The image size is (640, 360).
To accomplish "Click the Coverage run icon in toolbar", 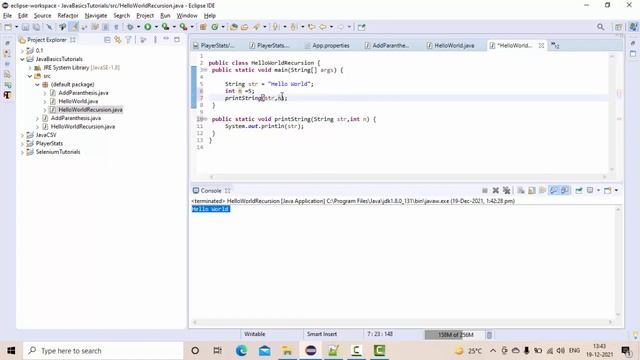I will pos(165,27).
